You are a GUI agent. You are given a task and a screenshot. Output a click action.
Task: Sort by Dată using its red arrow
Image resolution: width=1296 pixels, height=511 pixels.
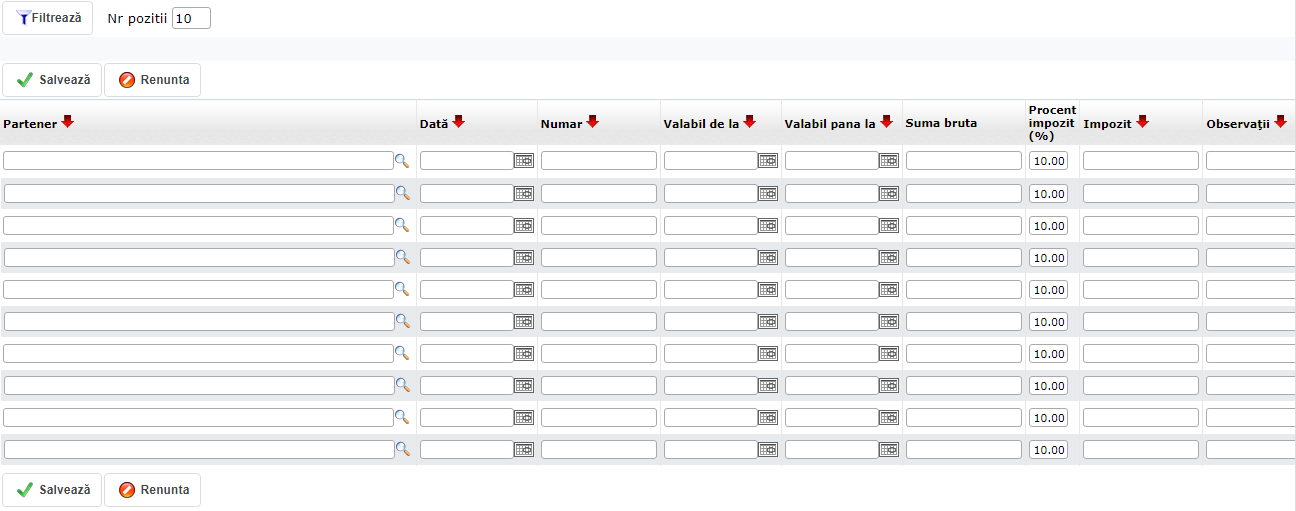[459, 122]
